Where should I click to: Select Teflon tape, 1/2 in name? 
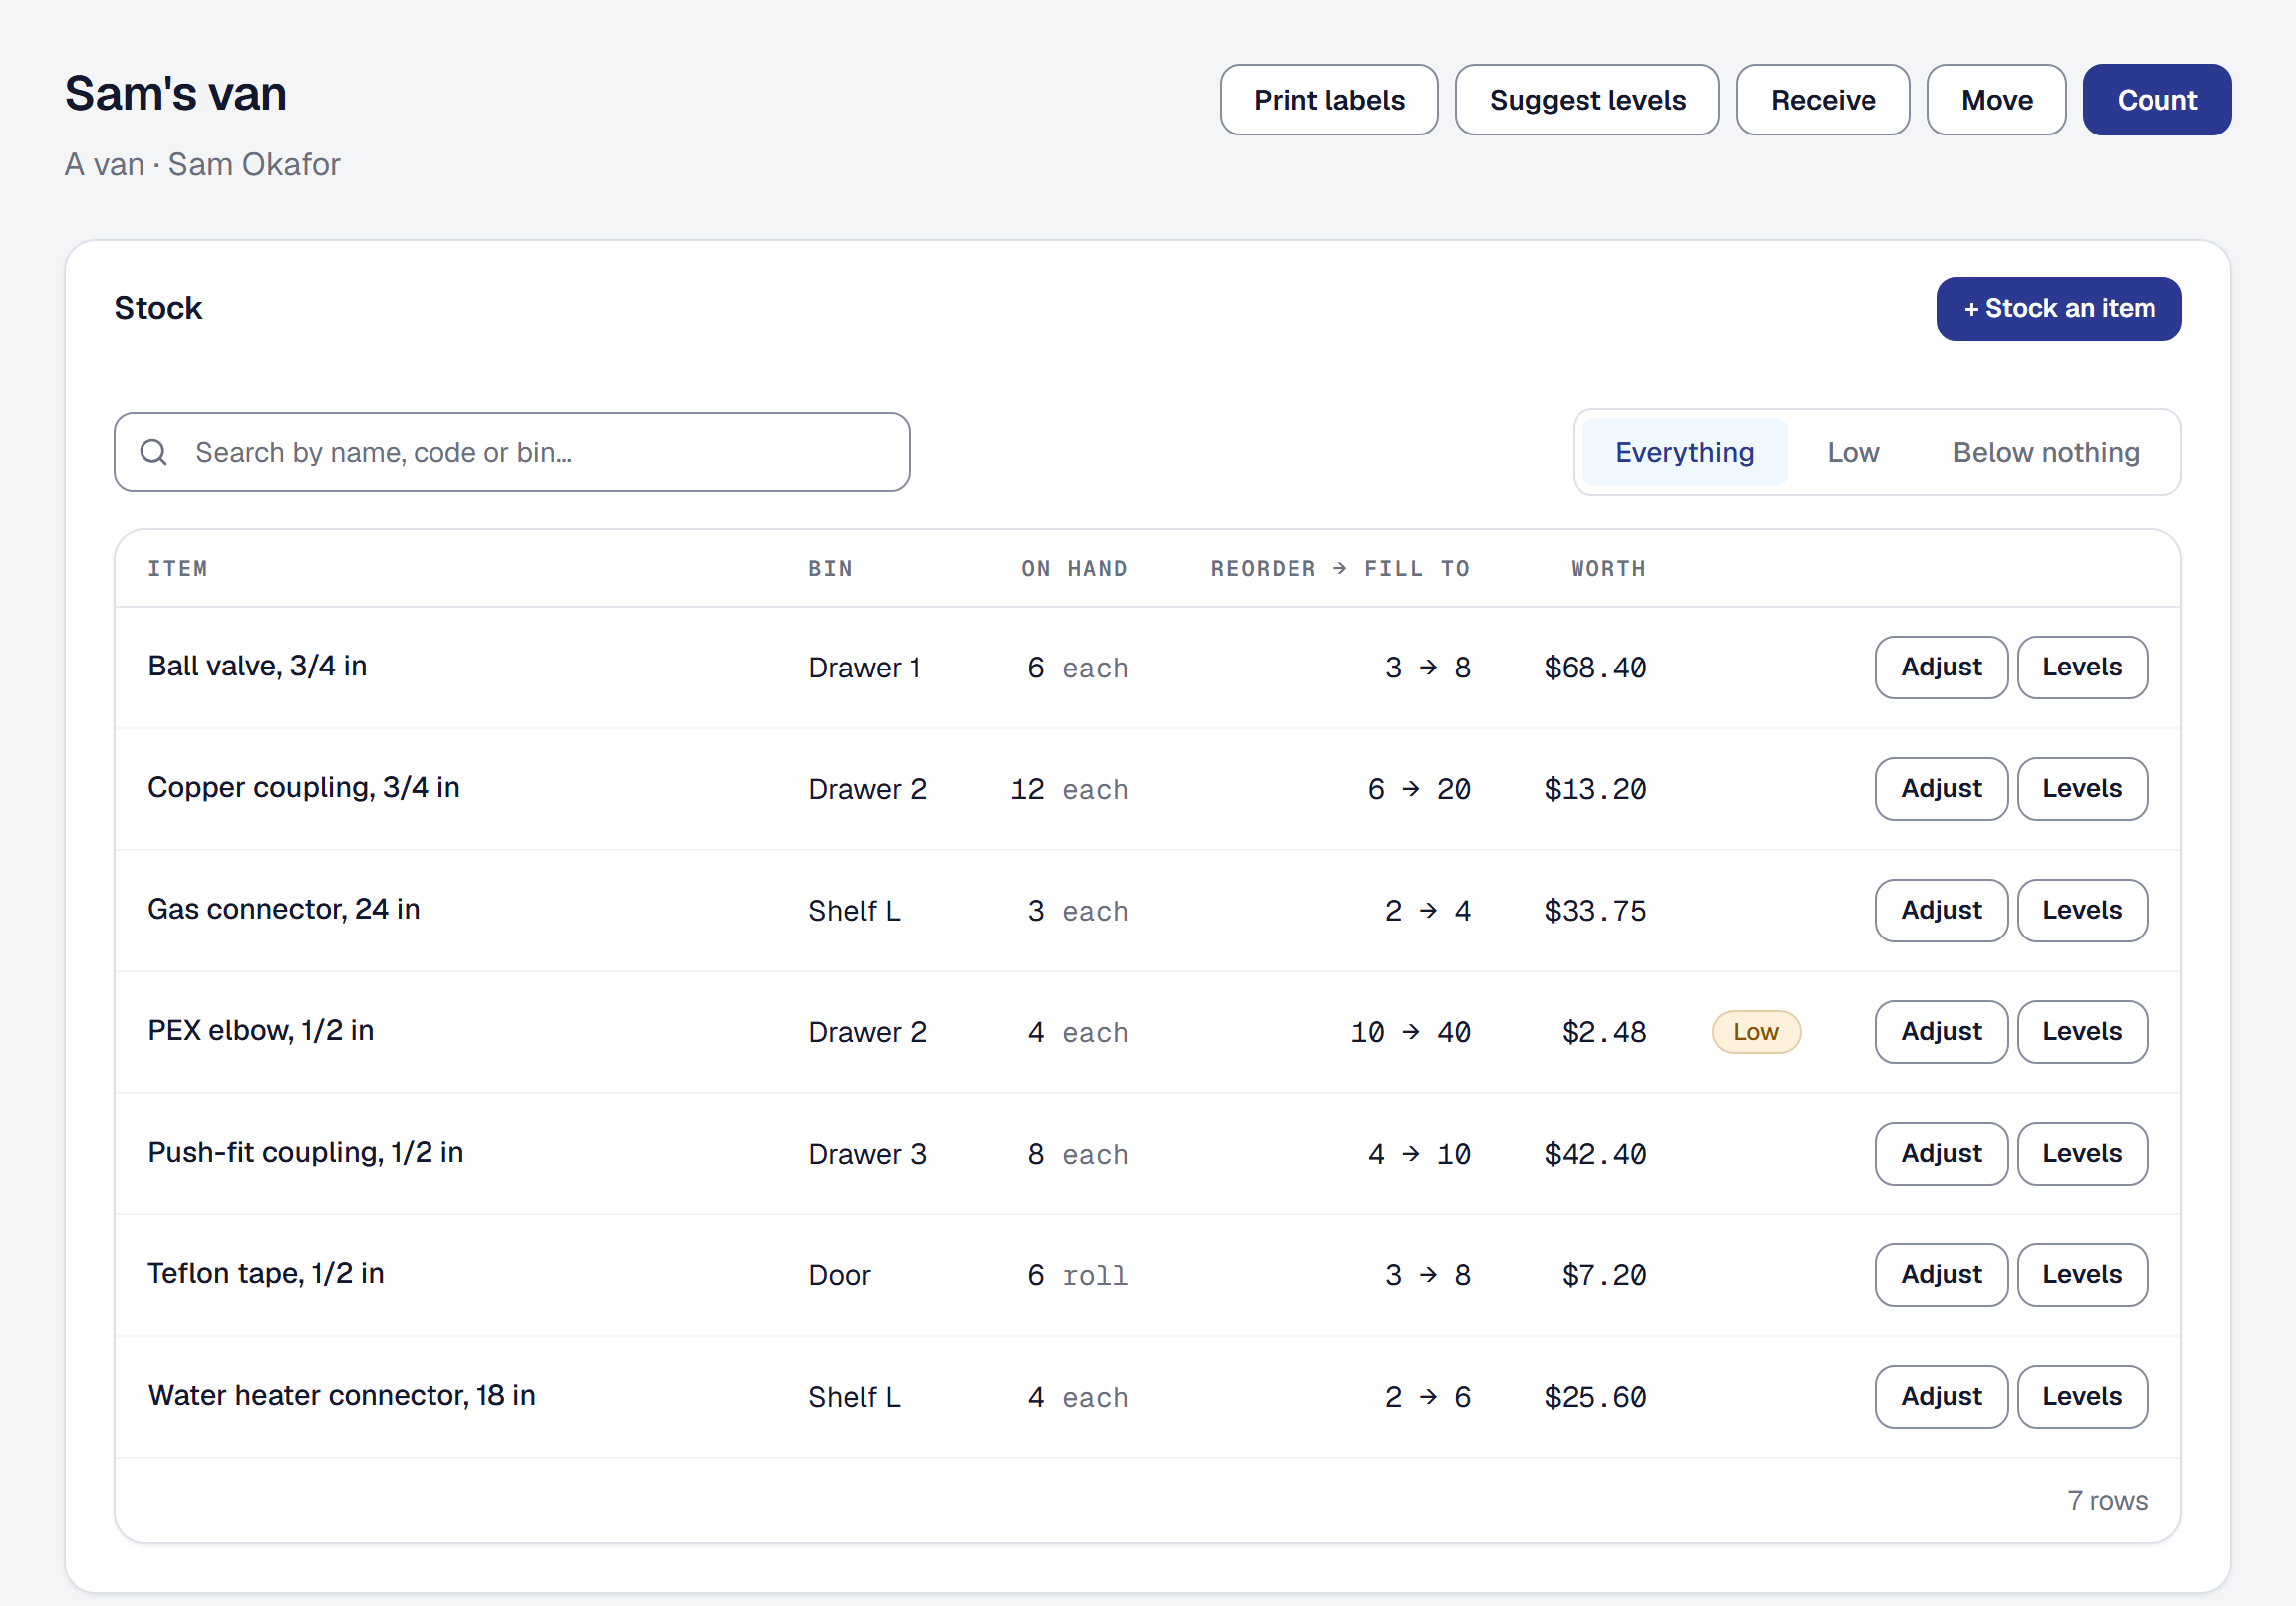265,1273
